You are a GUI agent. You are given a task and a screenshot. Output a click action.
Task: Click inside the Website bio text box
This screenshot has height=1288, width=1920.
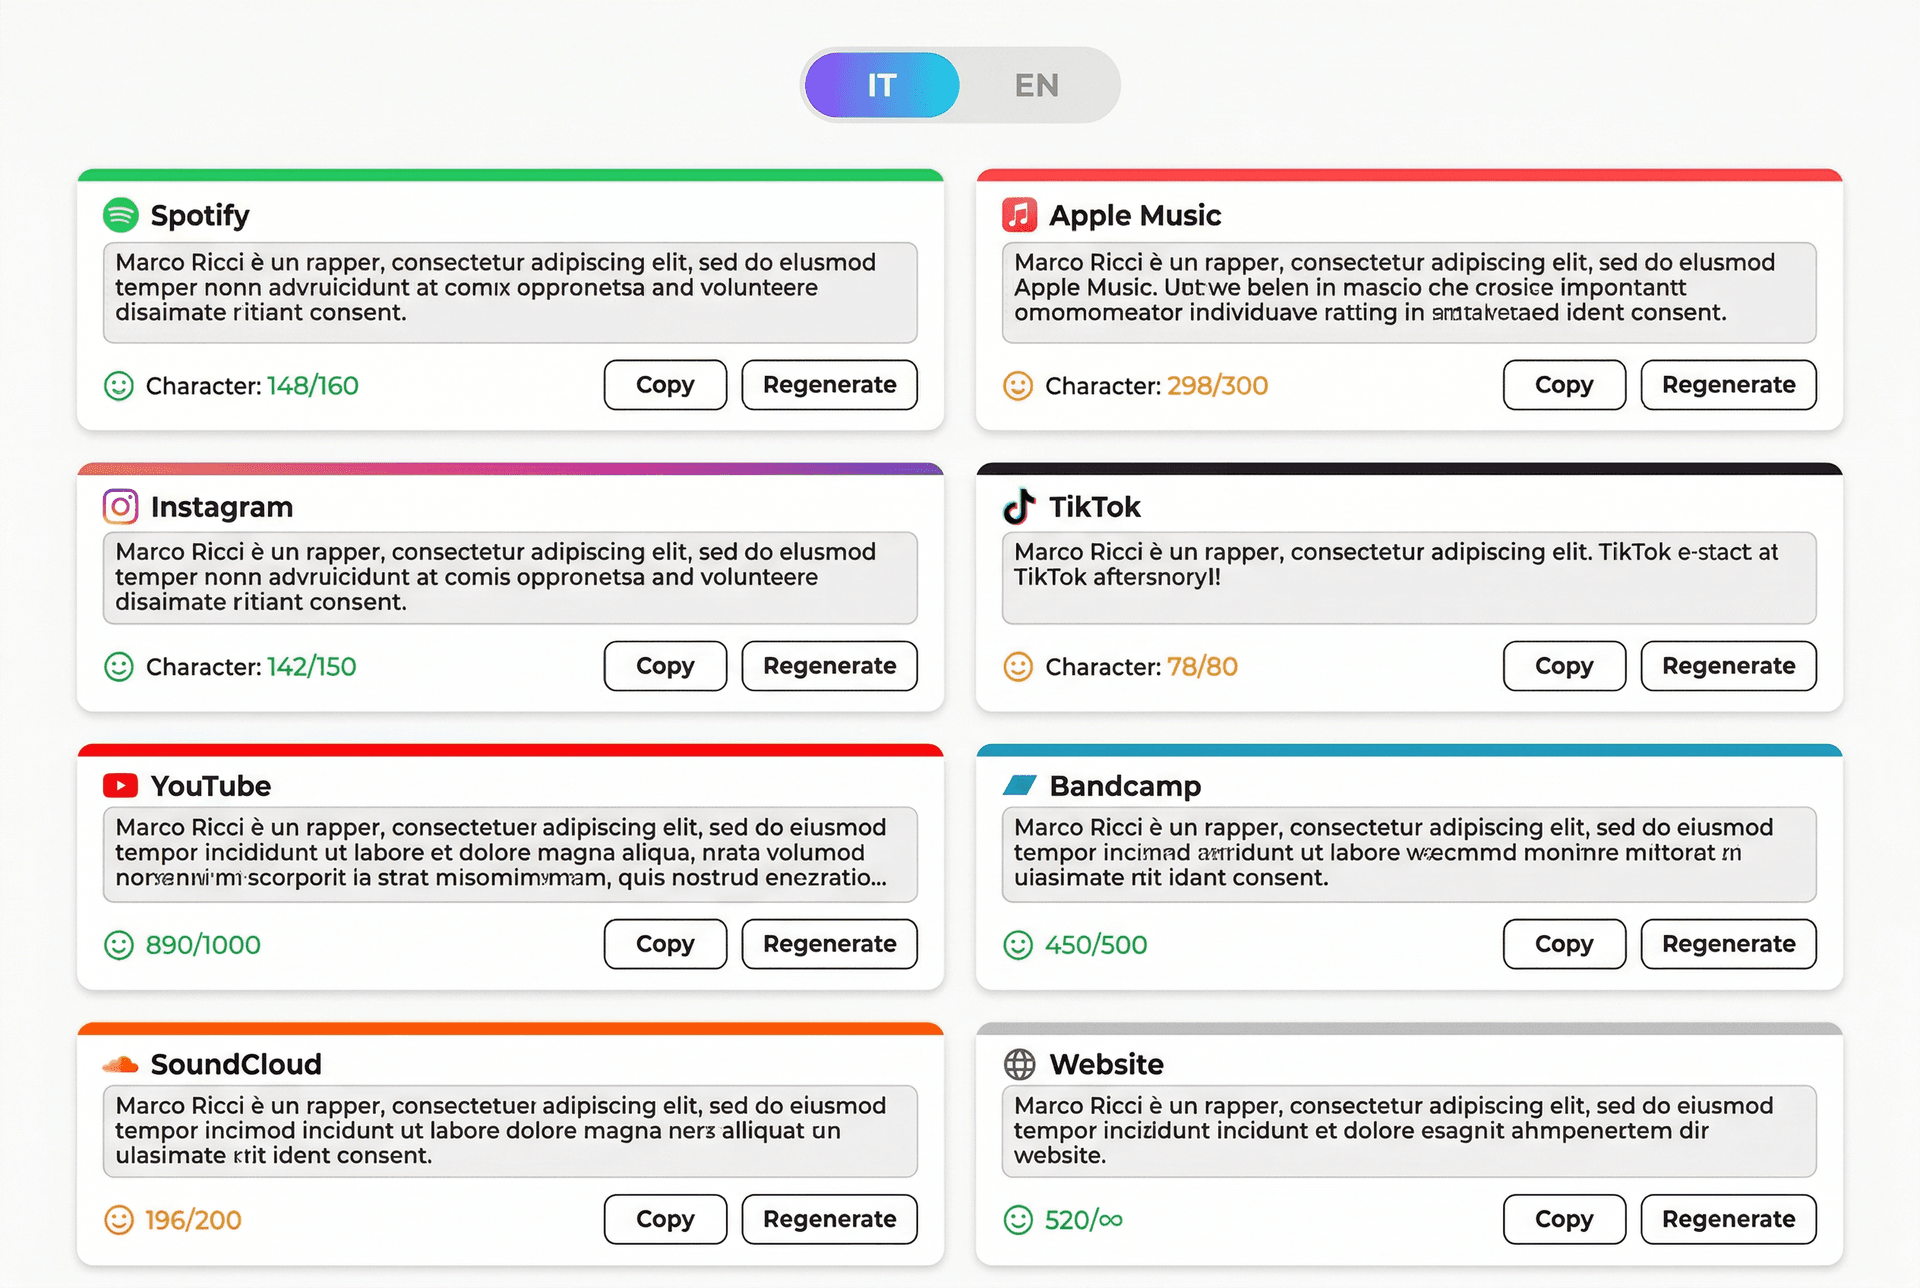[1408, 1131]
